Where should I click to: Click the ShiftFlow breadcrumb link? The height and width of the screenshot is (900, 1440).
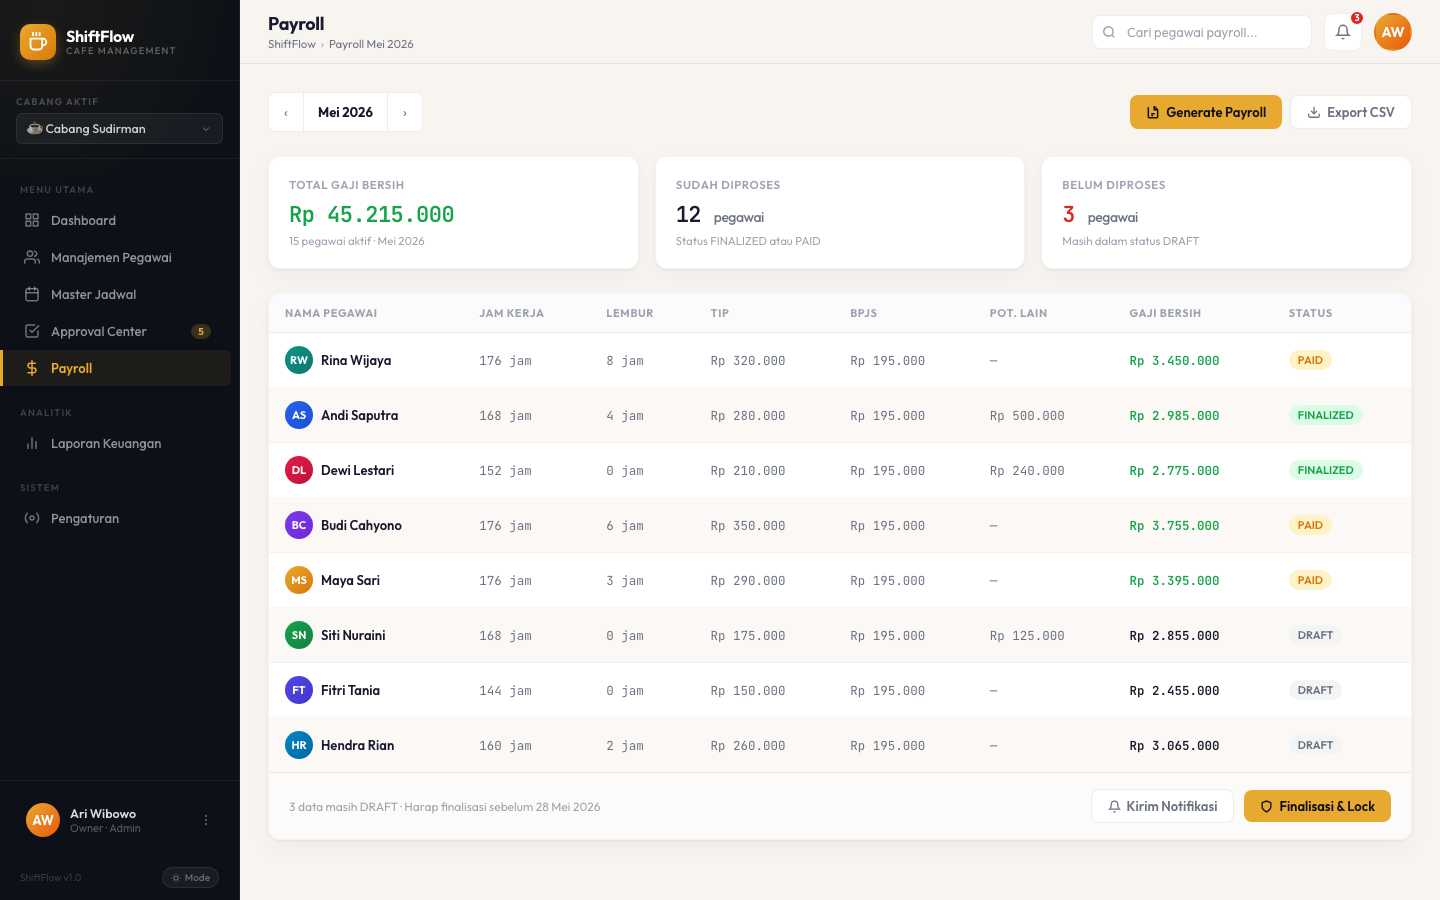[x=291, y=44]
